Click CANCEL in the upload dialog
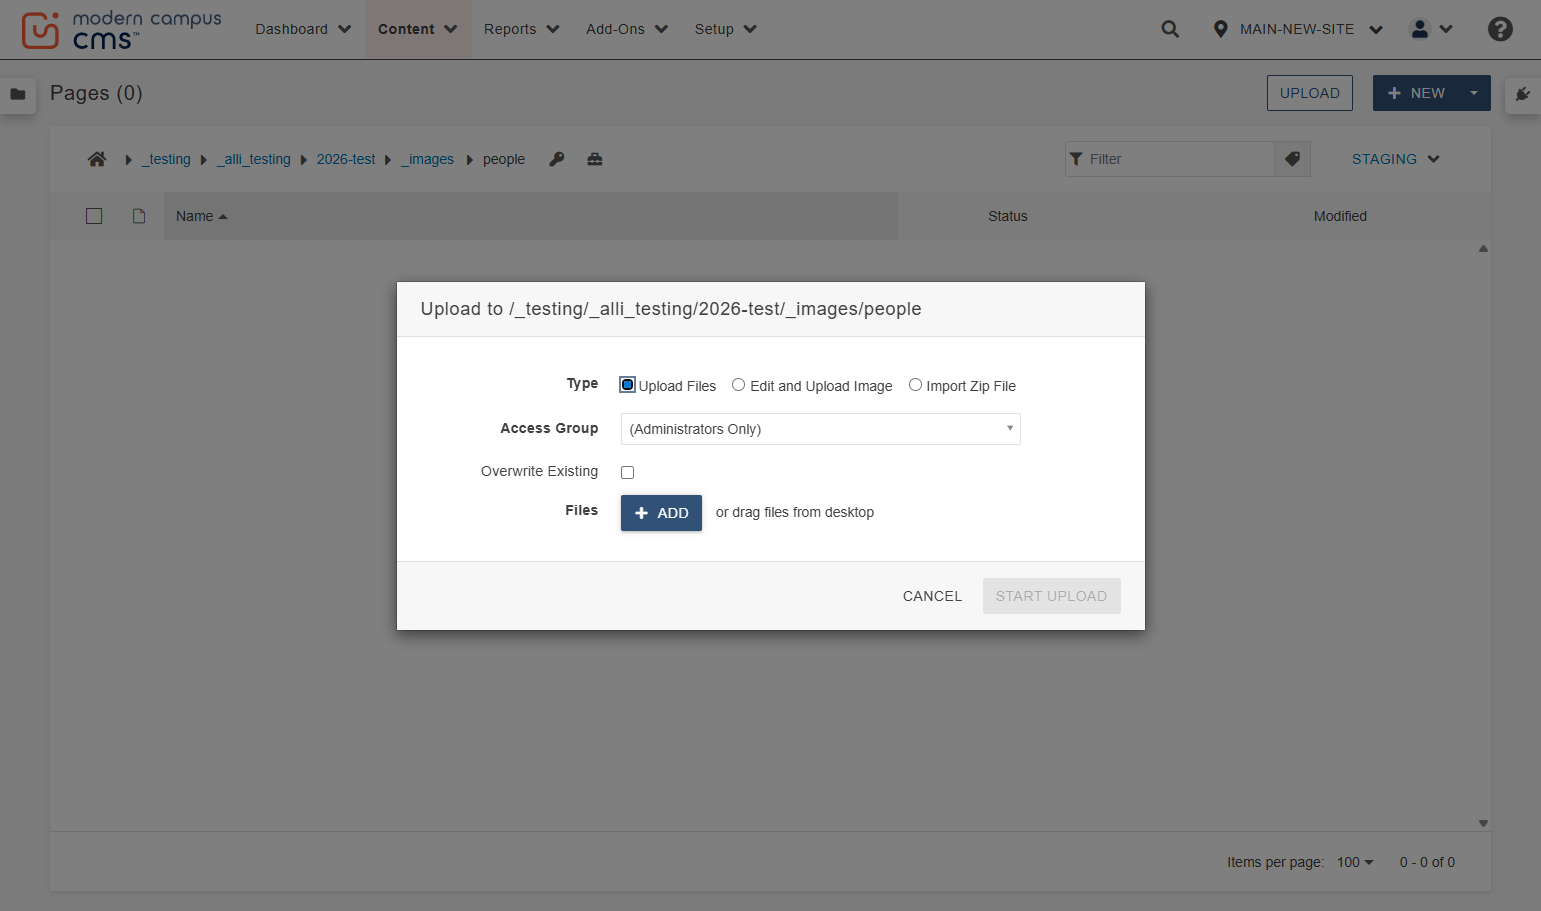The width and height of the screenshot is (1541, 911). [x=932, y=596]
